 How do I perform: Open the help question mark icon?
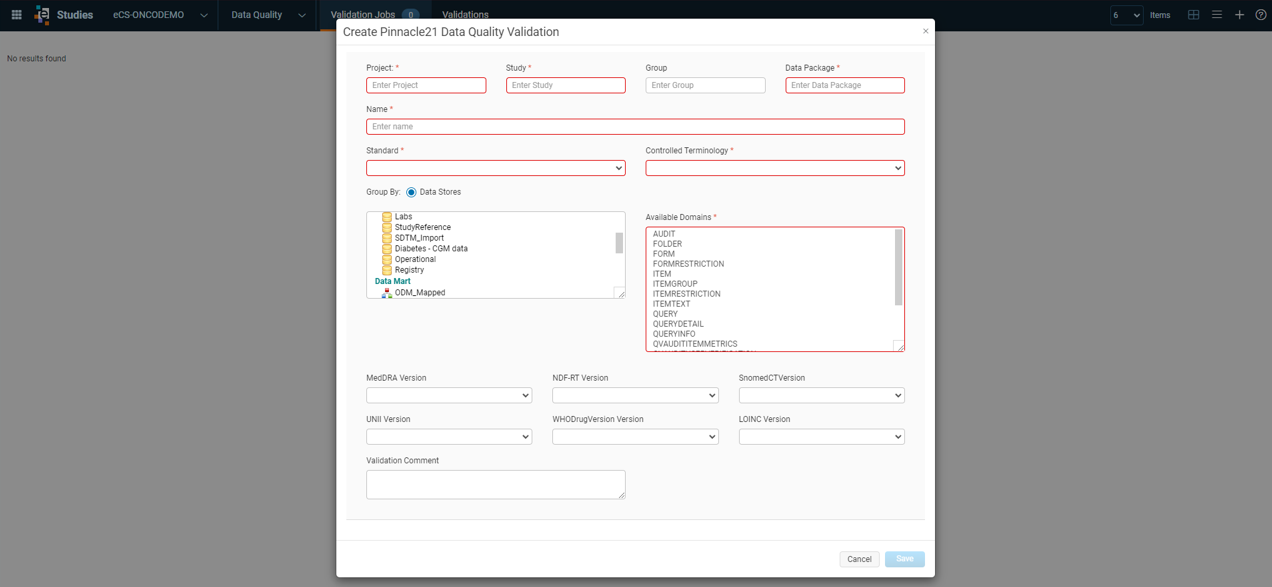[x=1261, y=15]
